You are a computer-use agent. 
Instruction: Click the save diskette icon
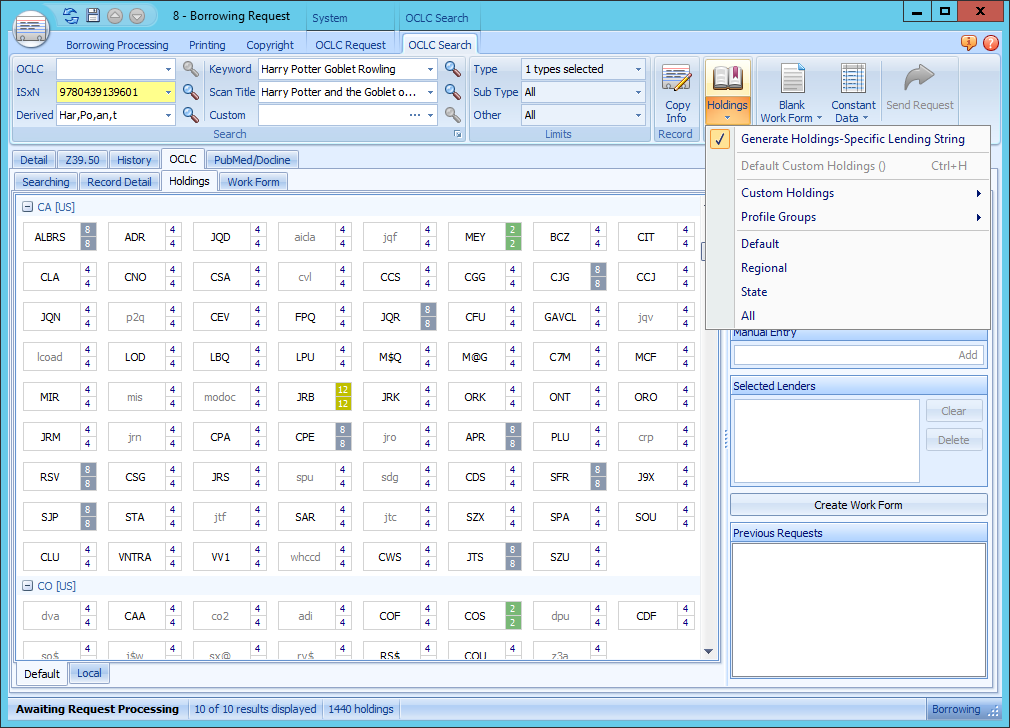point(93,15)
